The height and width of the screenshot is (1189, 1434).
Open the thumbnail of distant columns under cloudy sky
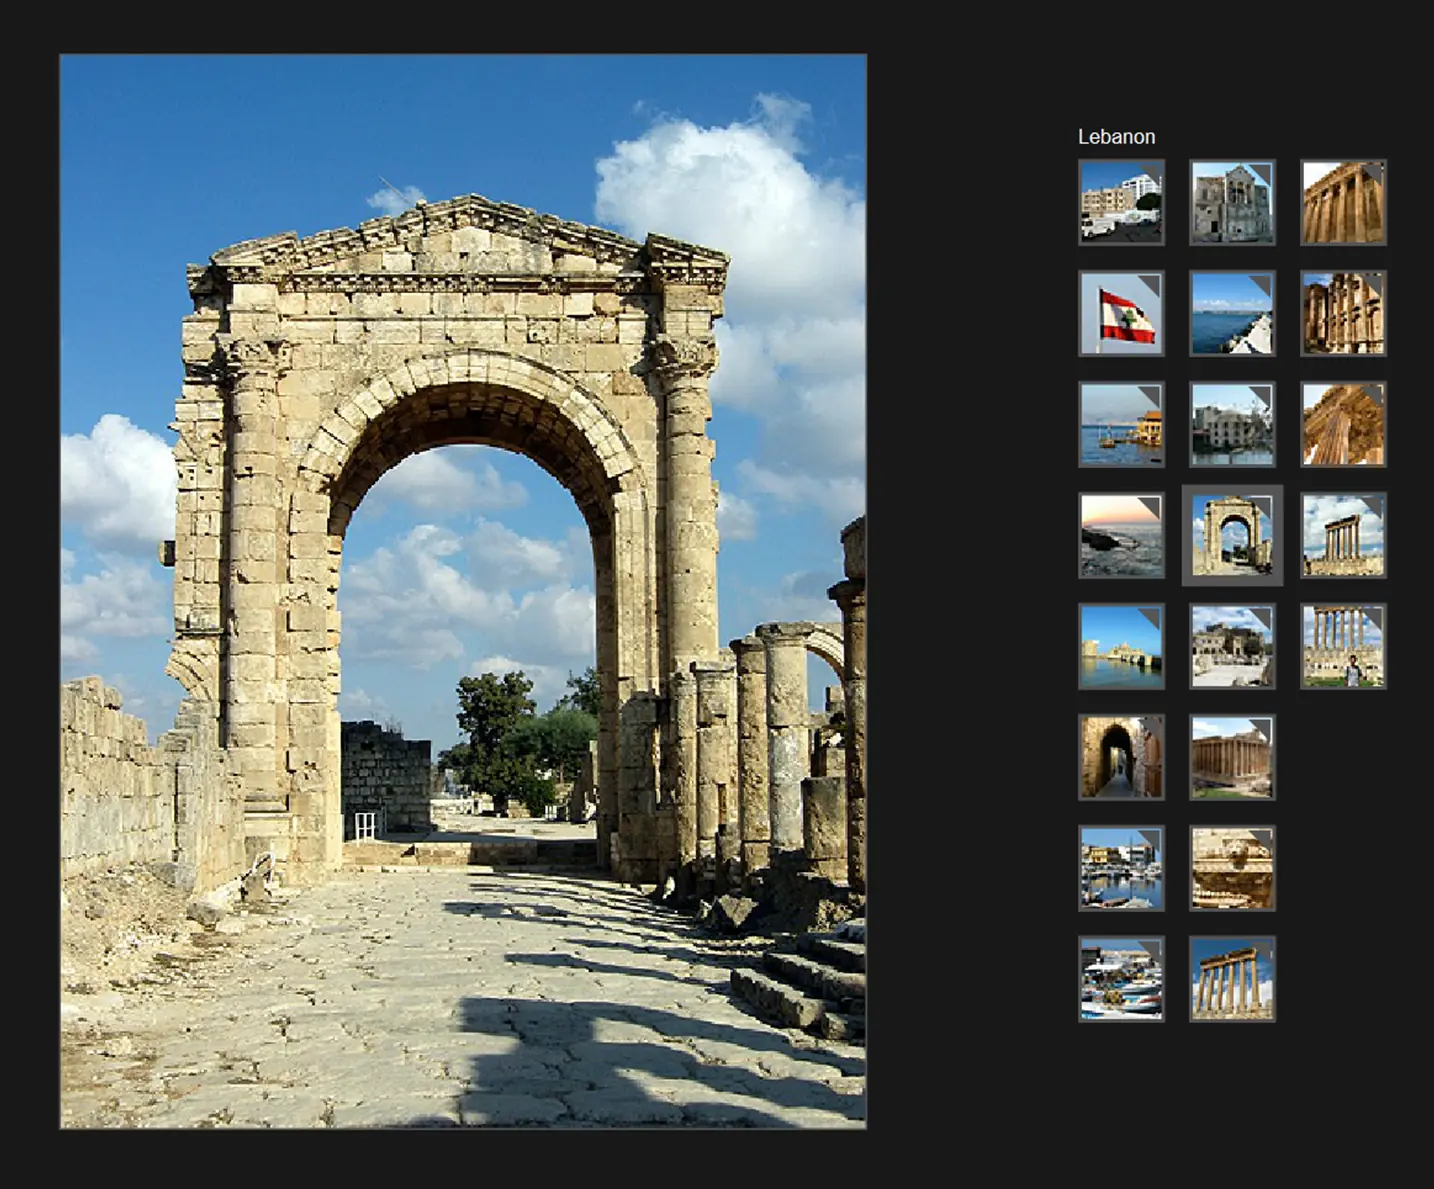(1343, 535)
